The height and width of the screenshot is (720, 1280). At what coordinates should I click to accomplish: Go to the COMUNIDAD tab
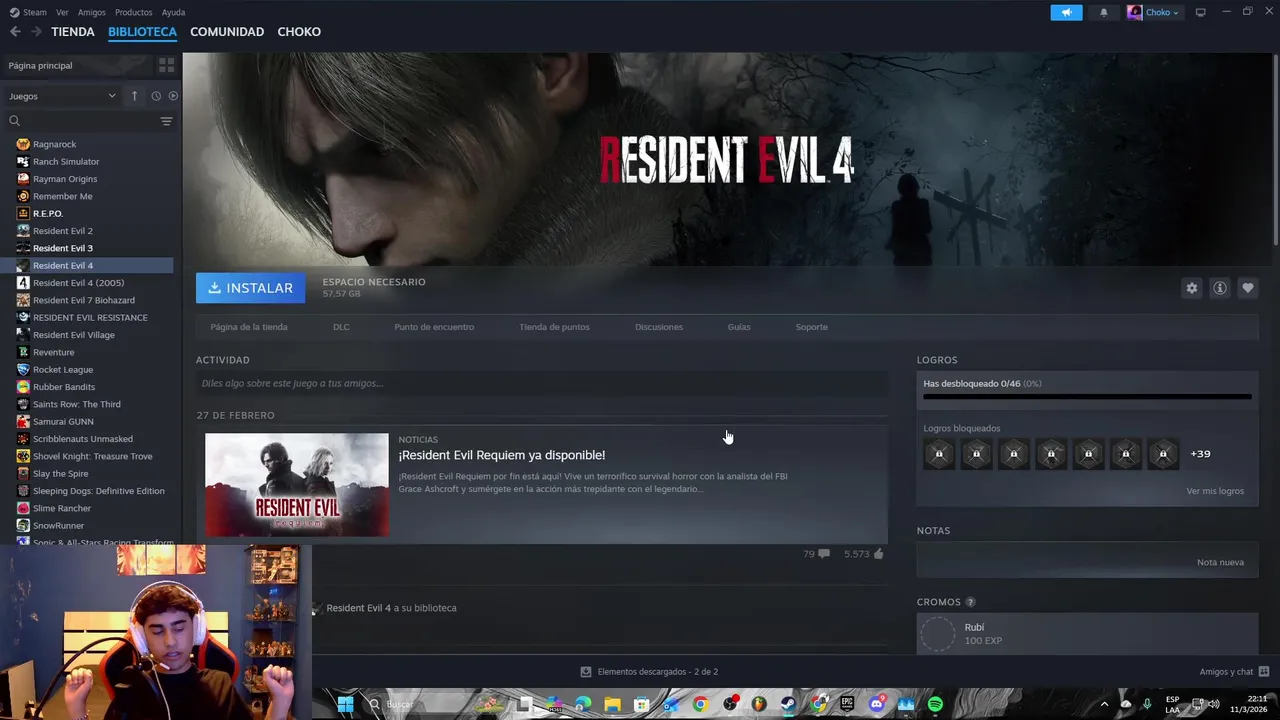click(x=227, y=32)
